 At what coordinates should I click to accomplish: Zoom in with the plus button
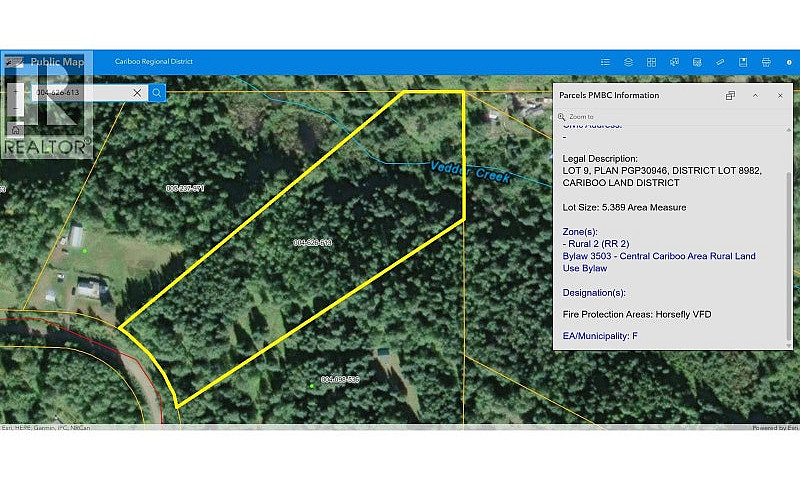click(x=15, y=92)
